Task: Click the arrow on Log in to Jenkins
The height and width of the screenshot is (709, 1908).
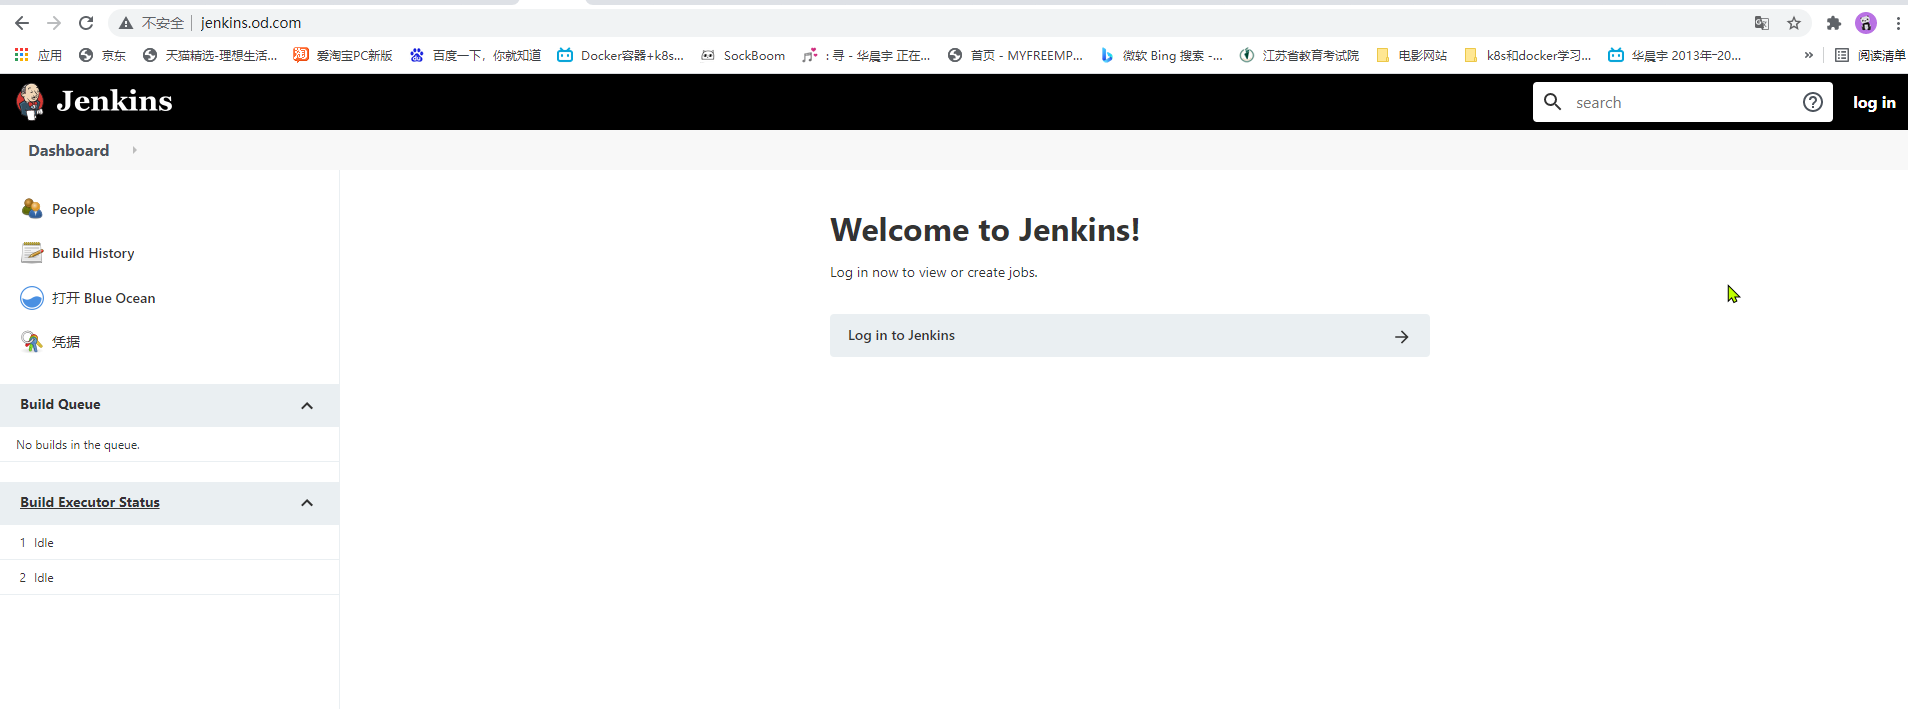Action: 1402,337
